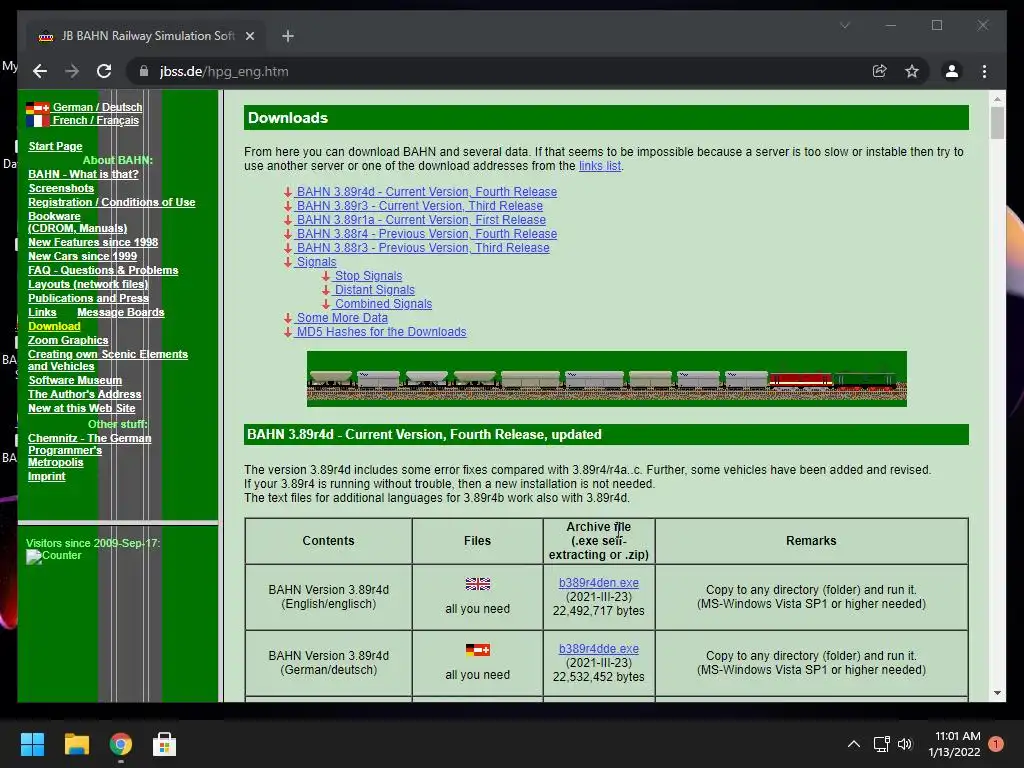Click the German-Swiss flag icon in sidebar
The height and width of the screenshot is (768, 1024).
38,108
